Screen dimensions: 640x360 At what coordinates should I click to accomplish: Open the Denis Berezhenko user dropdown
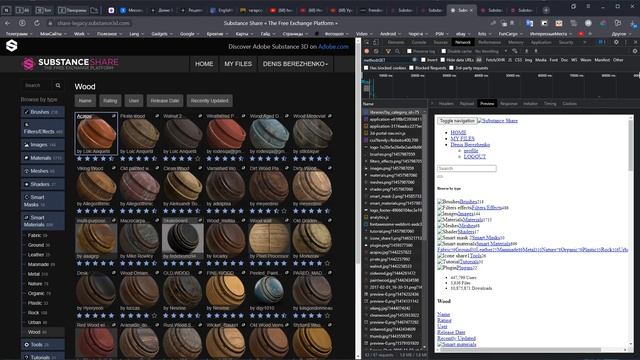coord(296,64)
